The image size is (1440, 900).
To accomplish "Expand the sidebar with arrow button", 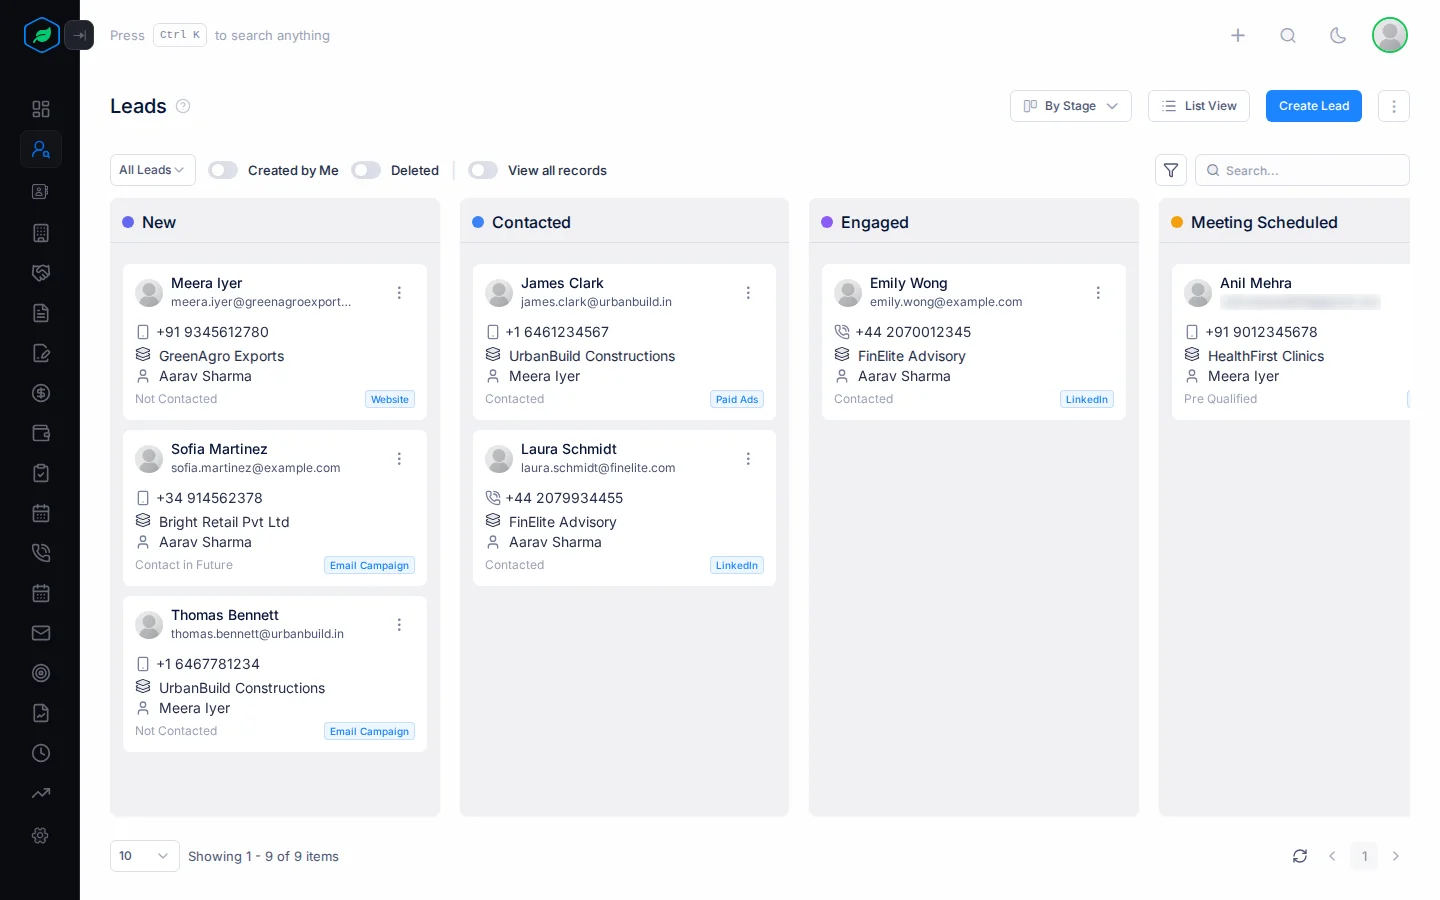I will pos(79,35).
